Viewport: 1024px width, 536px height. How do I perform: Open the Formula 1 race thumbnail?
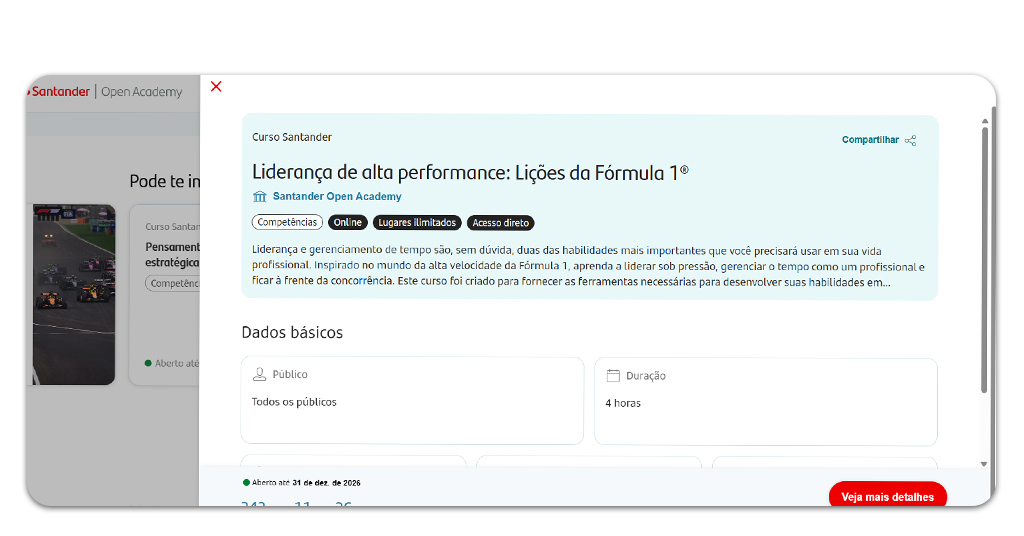[x=74, y=294]
